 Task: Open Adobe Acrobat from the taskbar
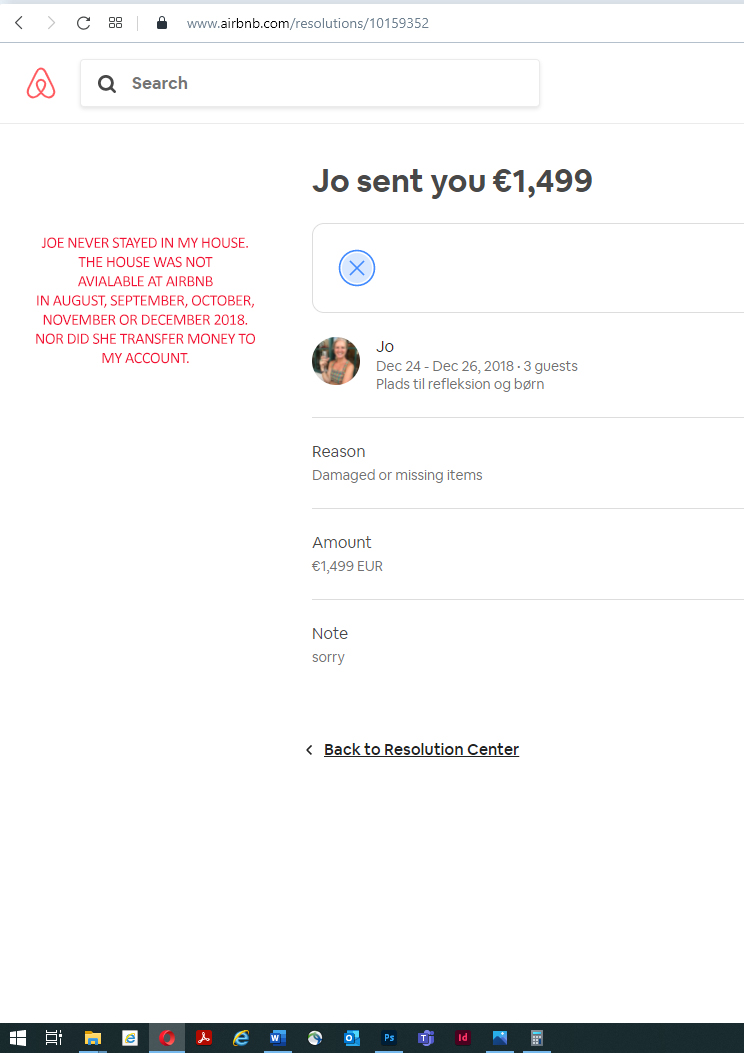pos(204,1038)
